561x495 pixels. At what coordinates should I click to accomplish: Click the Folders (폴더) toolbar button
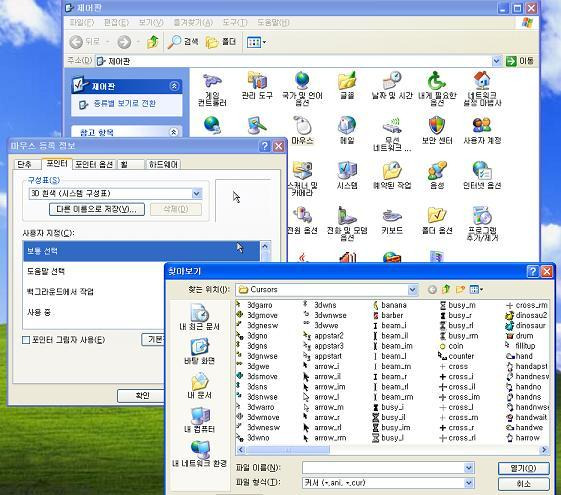click(221, 42)
